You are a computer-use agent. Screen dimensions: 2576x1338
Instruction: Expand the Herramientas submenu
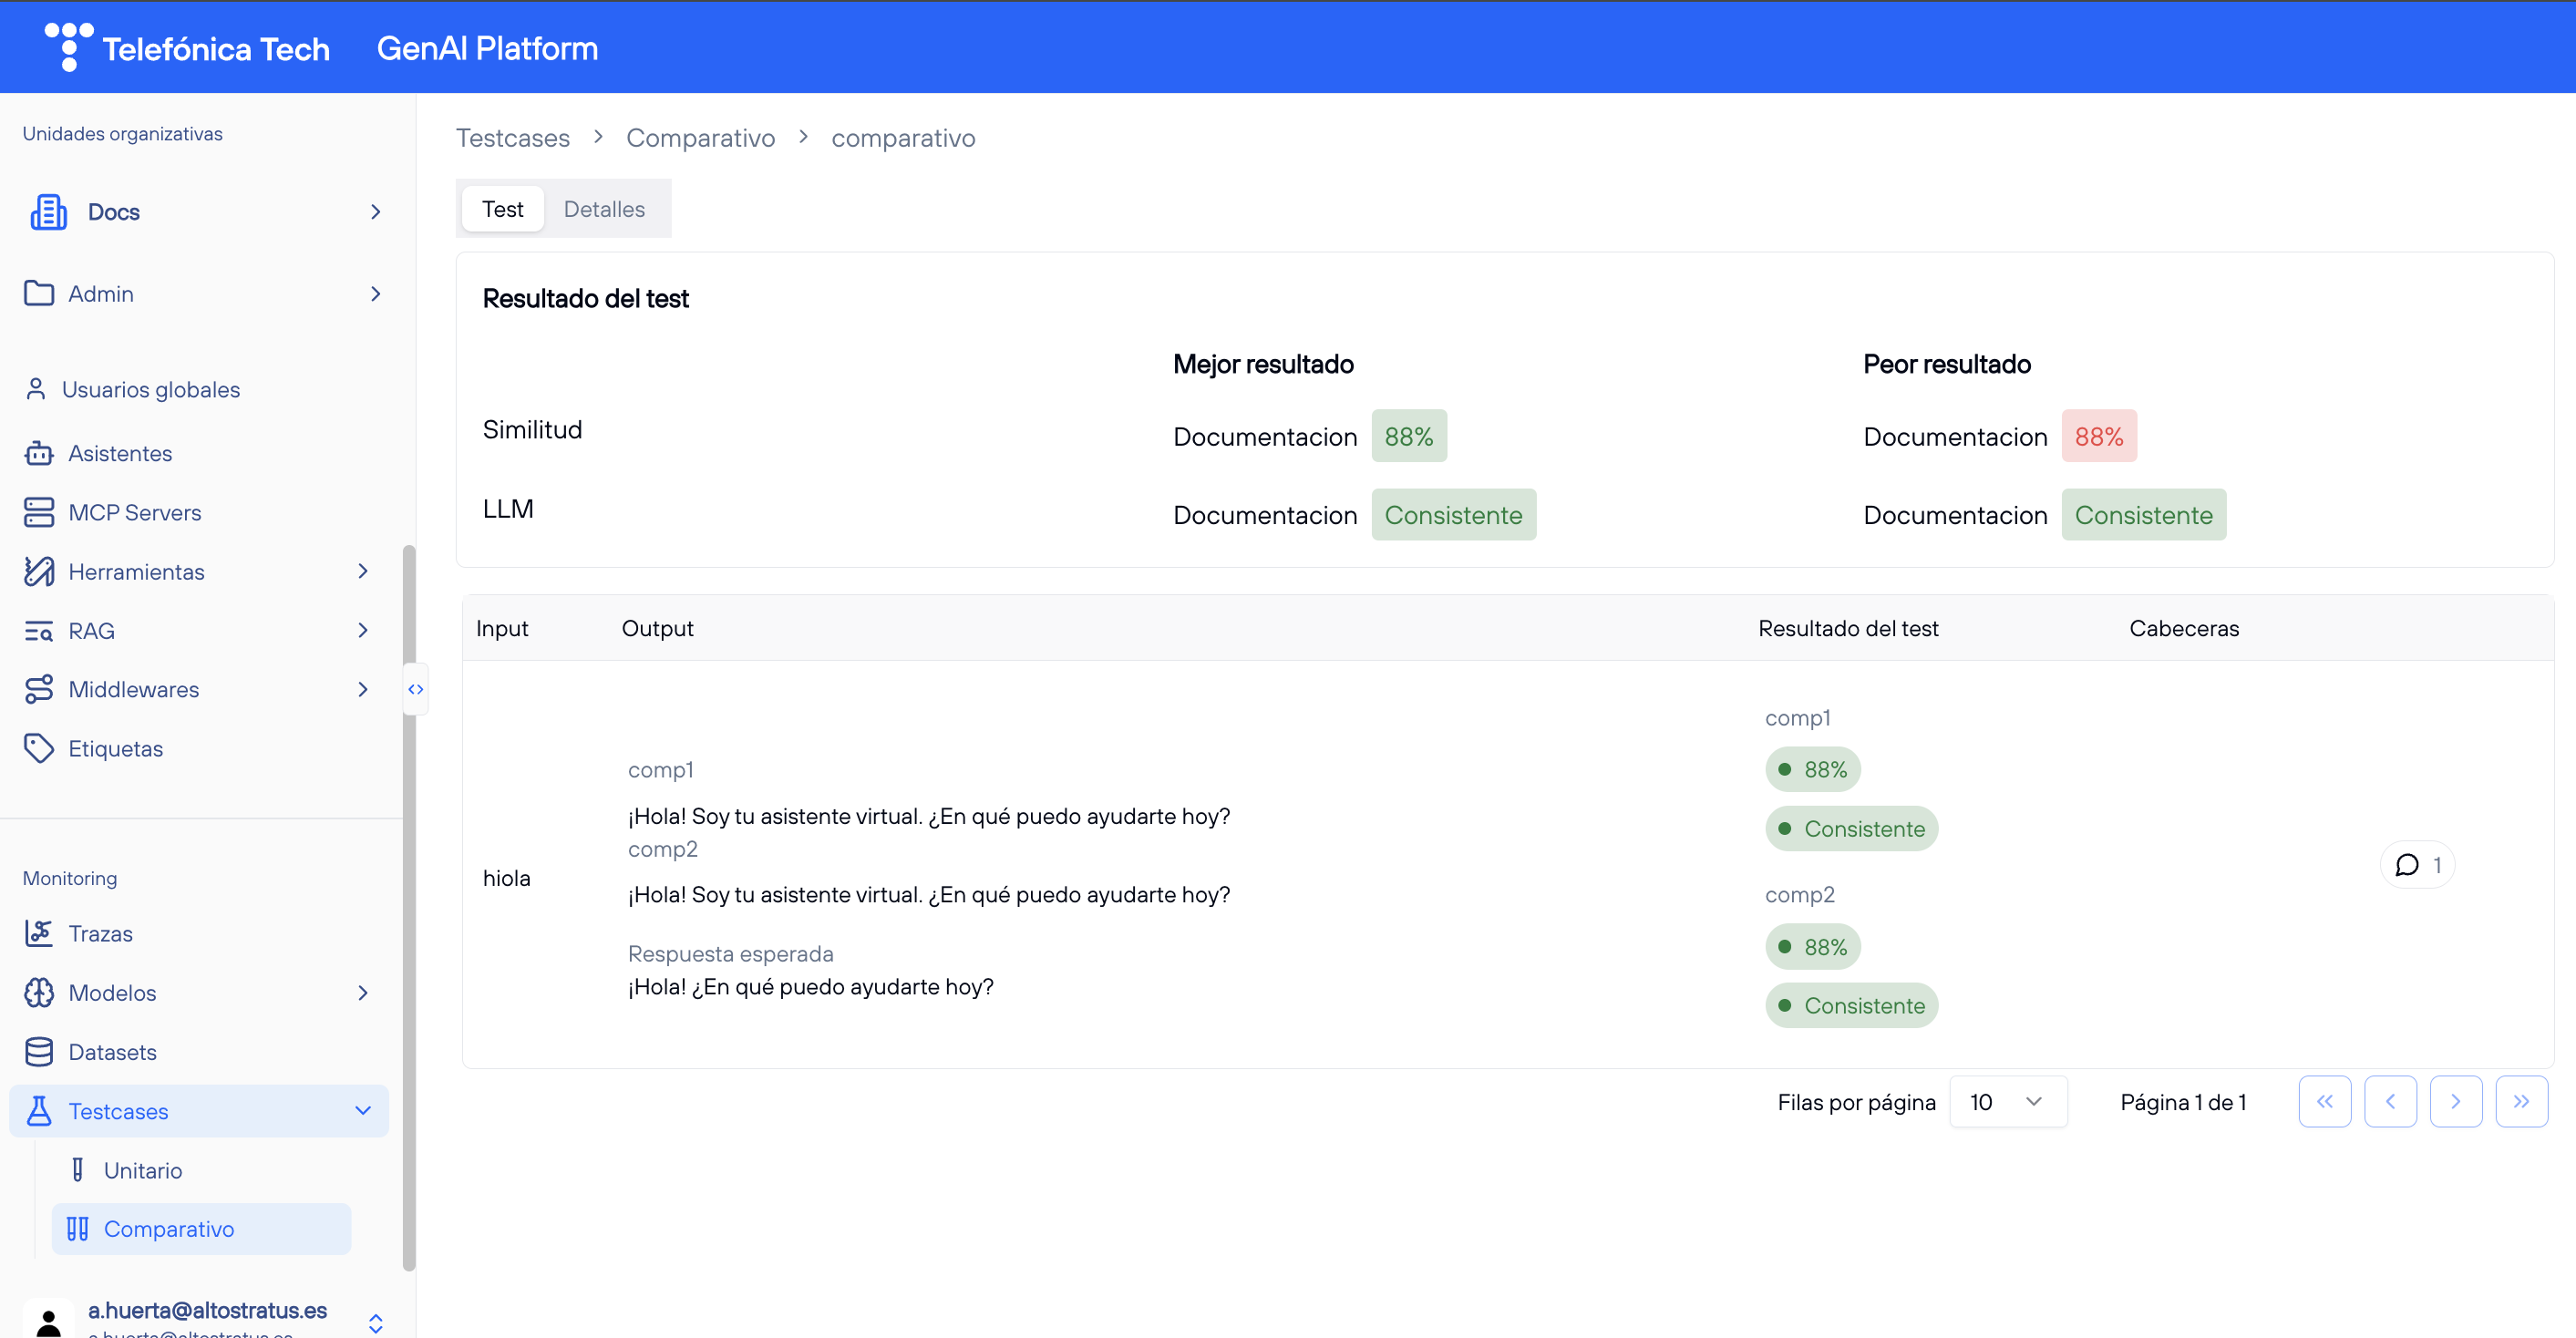pyautogui.click(x=363, y=571)
